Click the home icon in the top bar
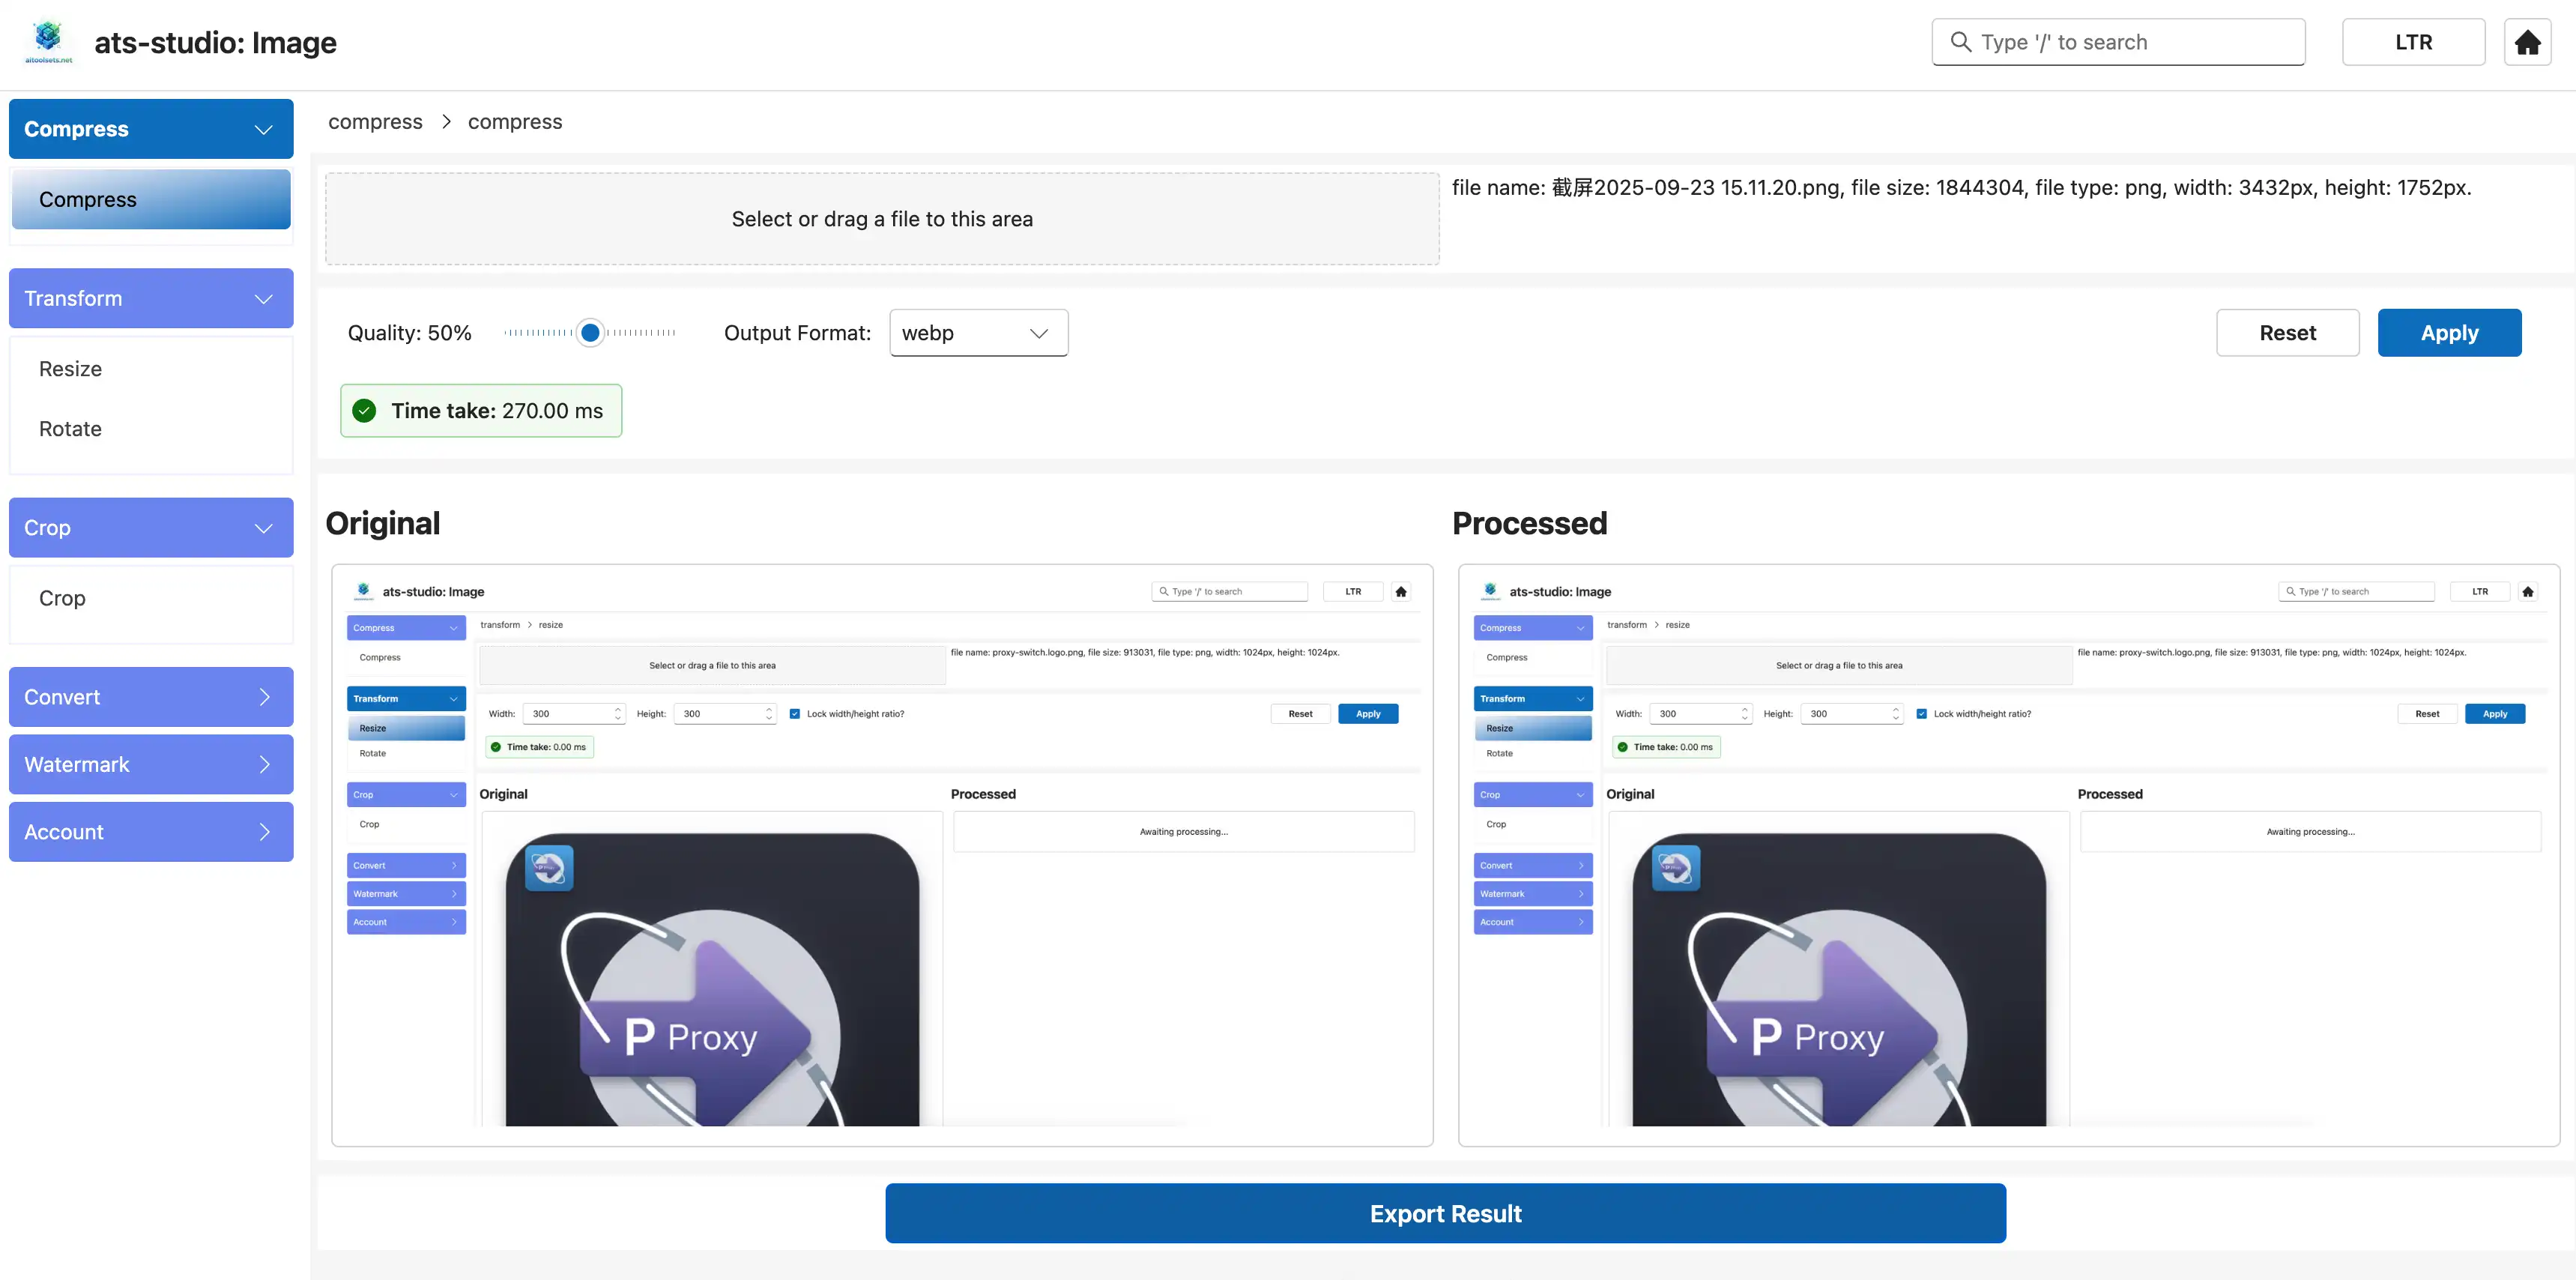Viewport: 2576px width, 1280px height. 2527,41
